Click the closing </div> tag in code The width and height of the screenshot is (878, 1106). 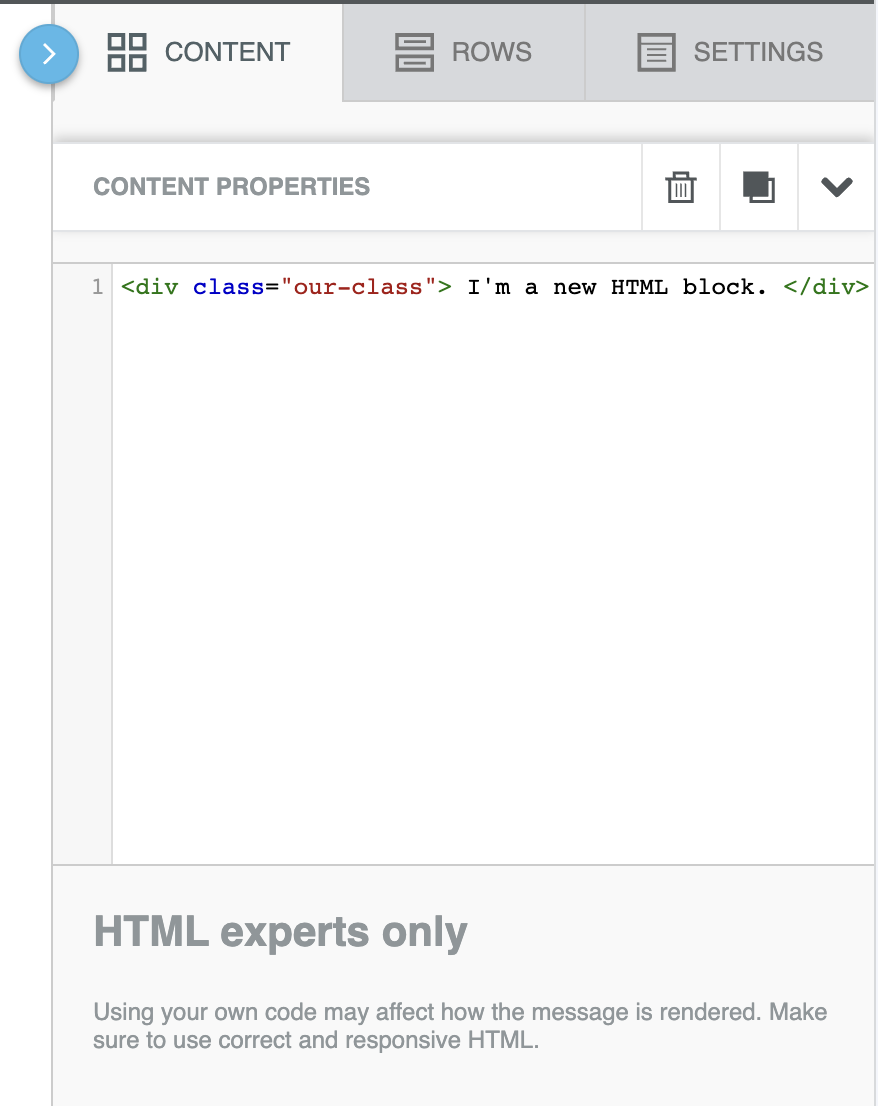826,287
